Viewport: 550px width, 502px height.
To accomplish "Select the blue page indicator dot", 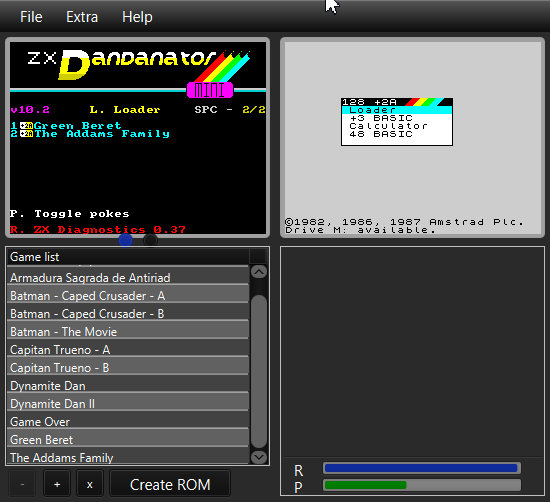I will point(126,241).
